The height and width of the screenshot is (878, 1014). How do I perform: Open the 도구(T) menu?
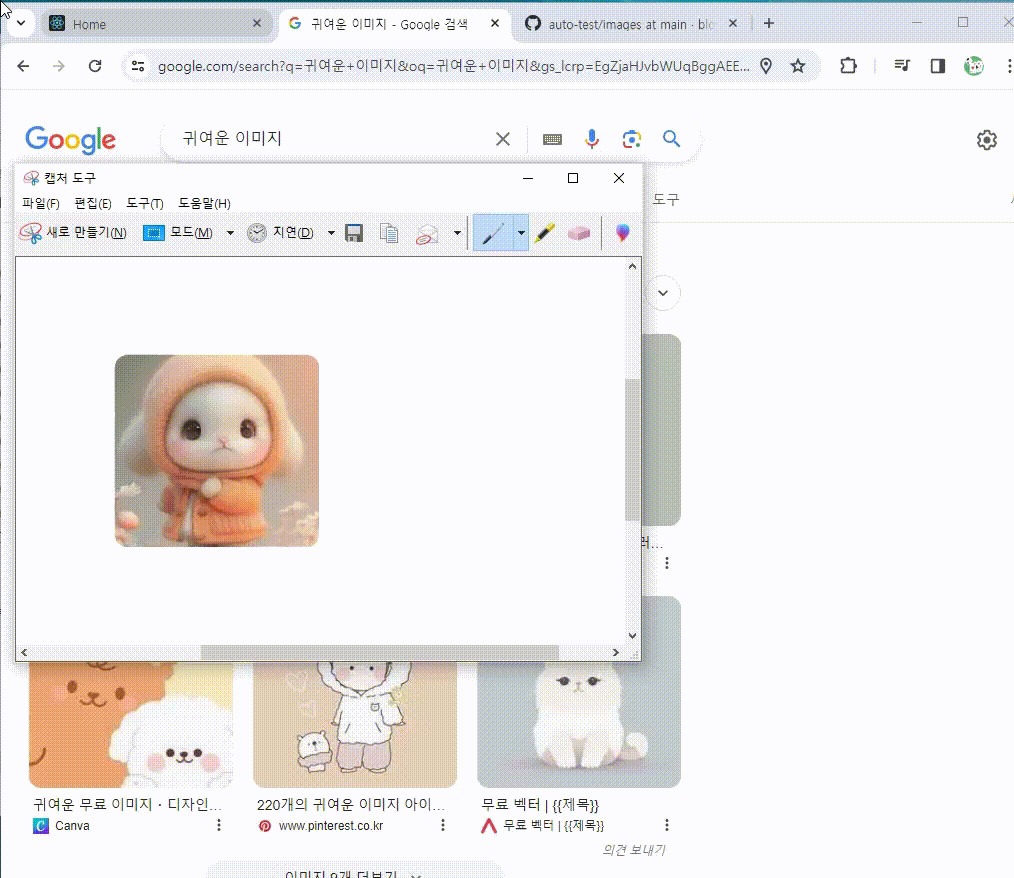[144, 204]
